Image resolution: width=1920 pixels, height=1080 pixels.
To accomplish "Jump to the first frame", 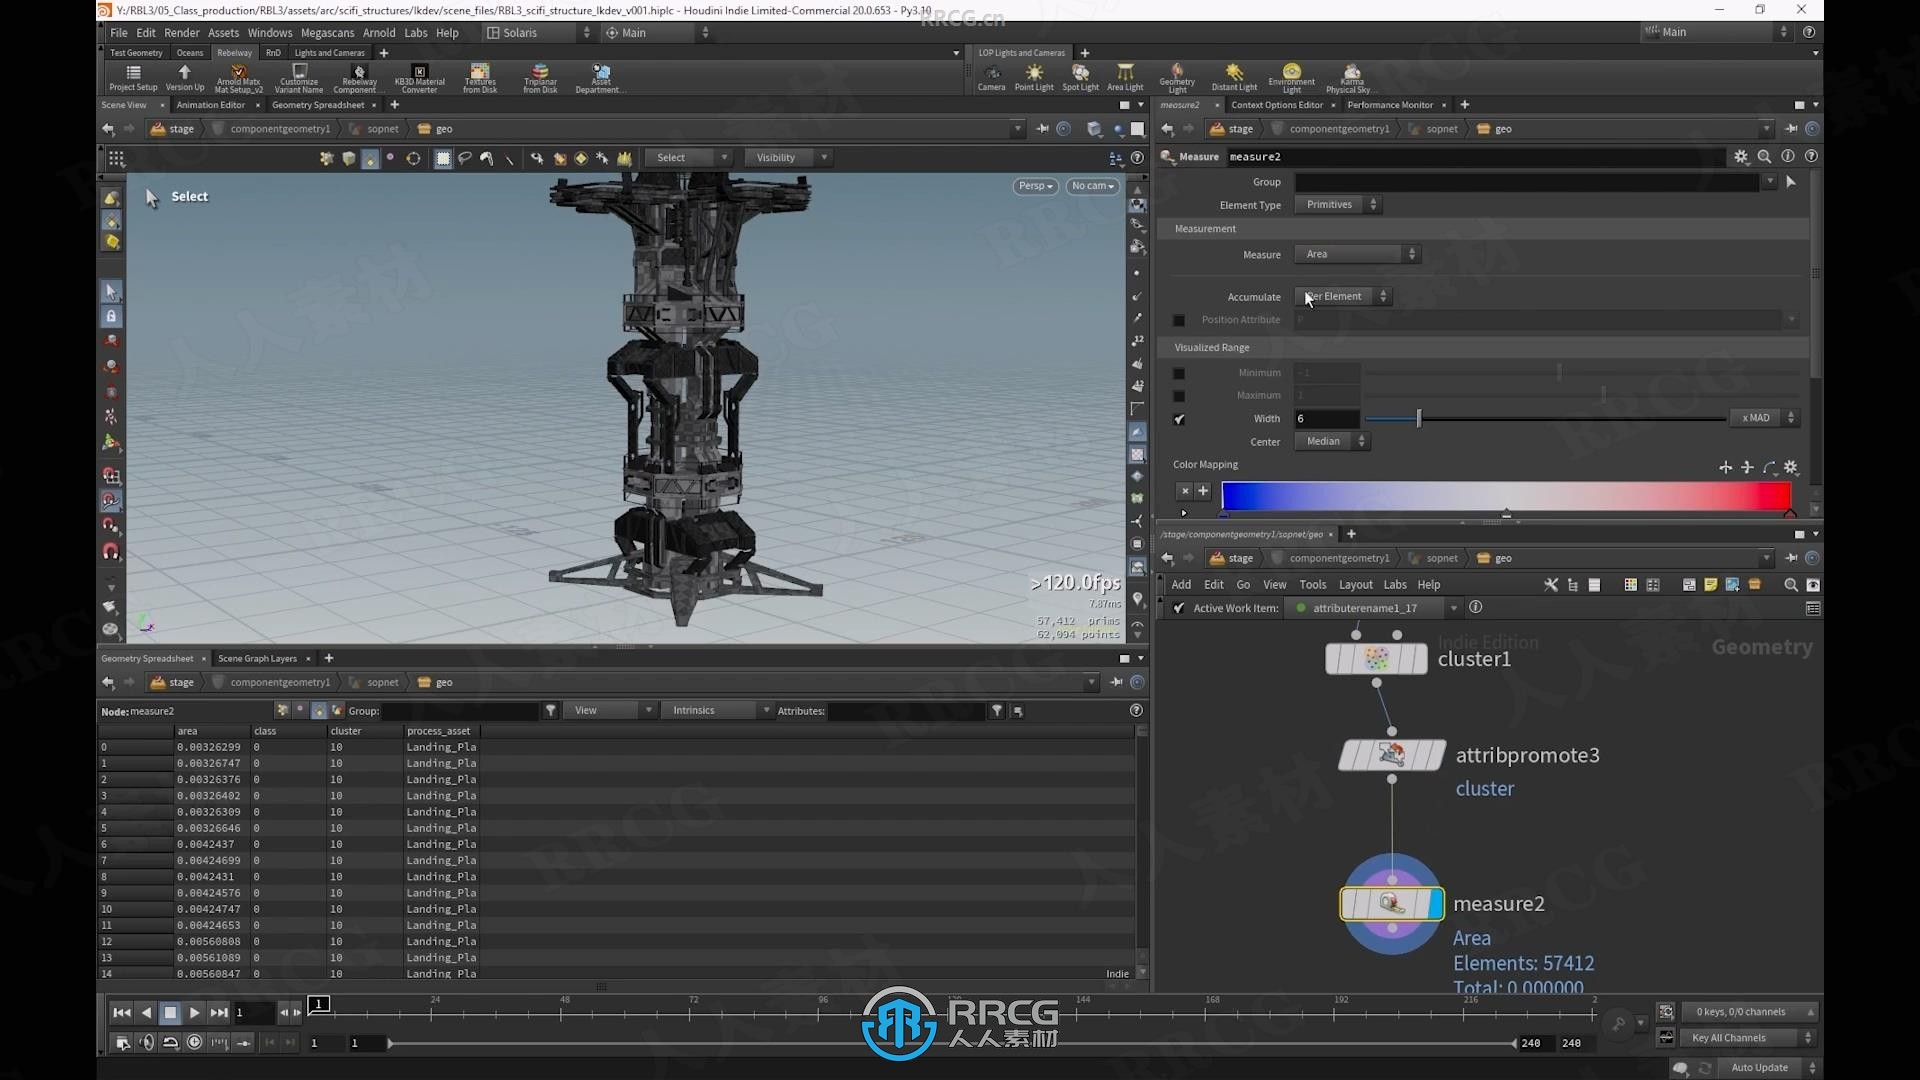I will [x=122, y=1013].
